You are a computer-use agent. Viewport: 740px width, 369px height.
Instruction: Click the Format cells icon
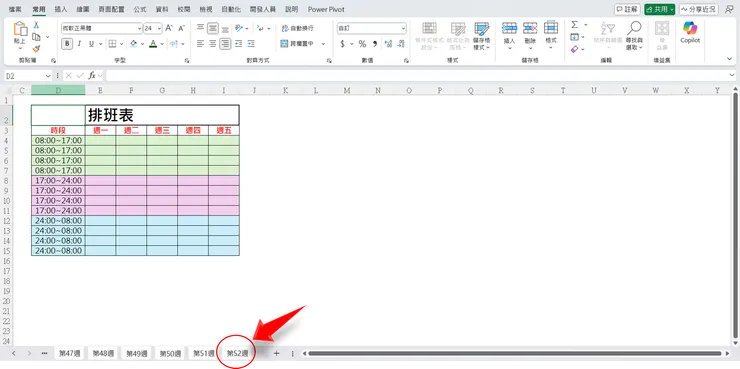point(551,27)
